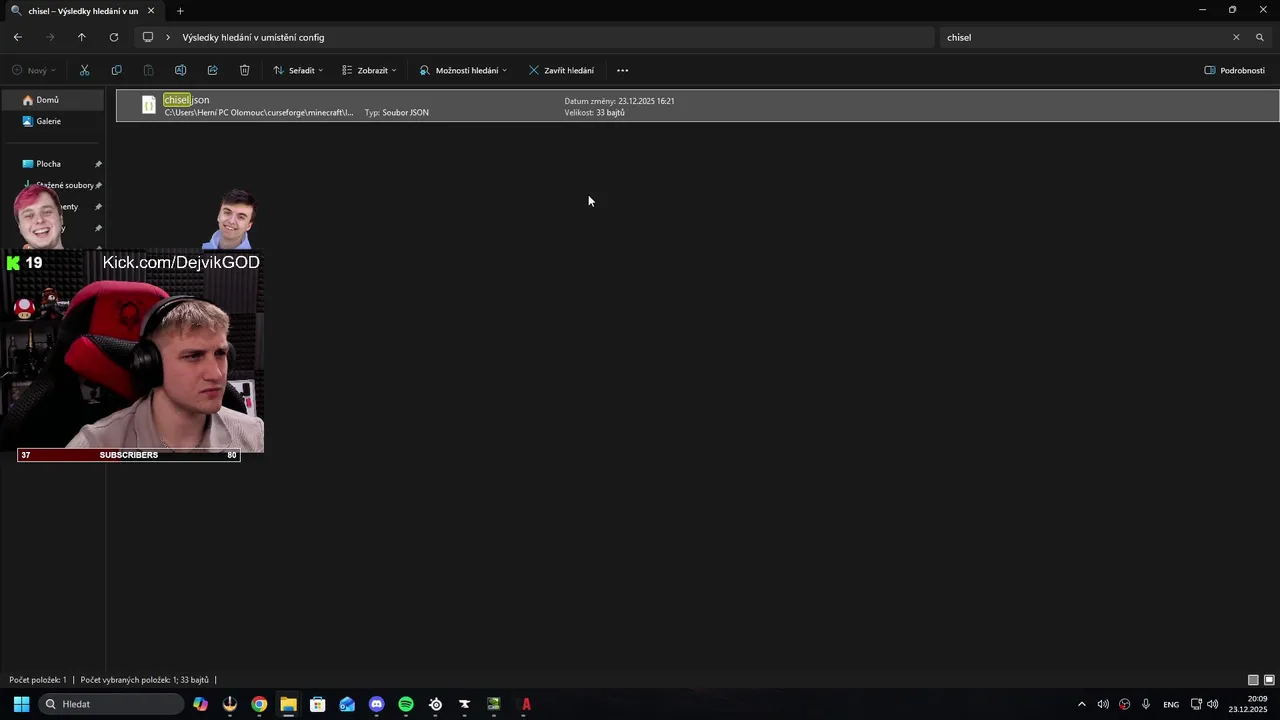
Task: Click Zavřít hledání button
Action: (x=561, y=70)
